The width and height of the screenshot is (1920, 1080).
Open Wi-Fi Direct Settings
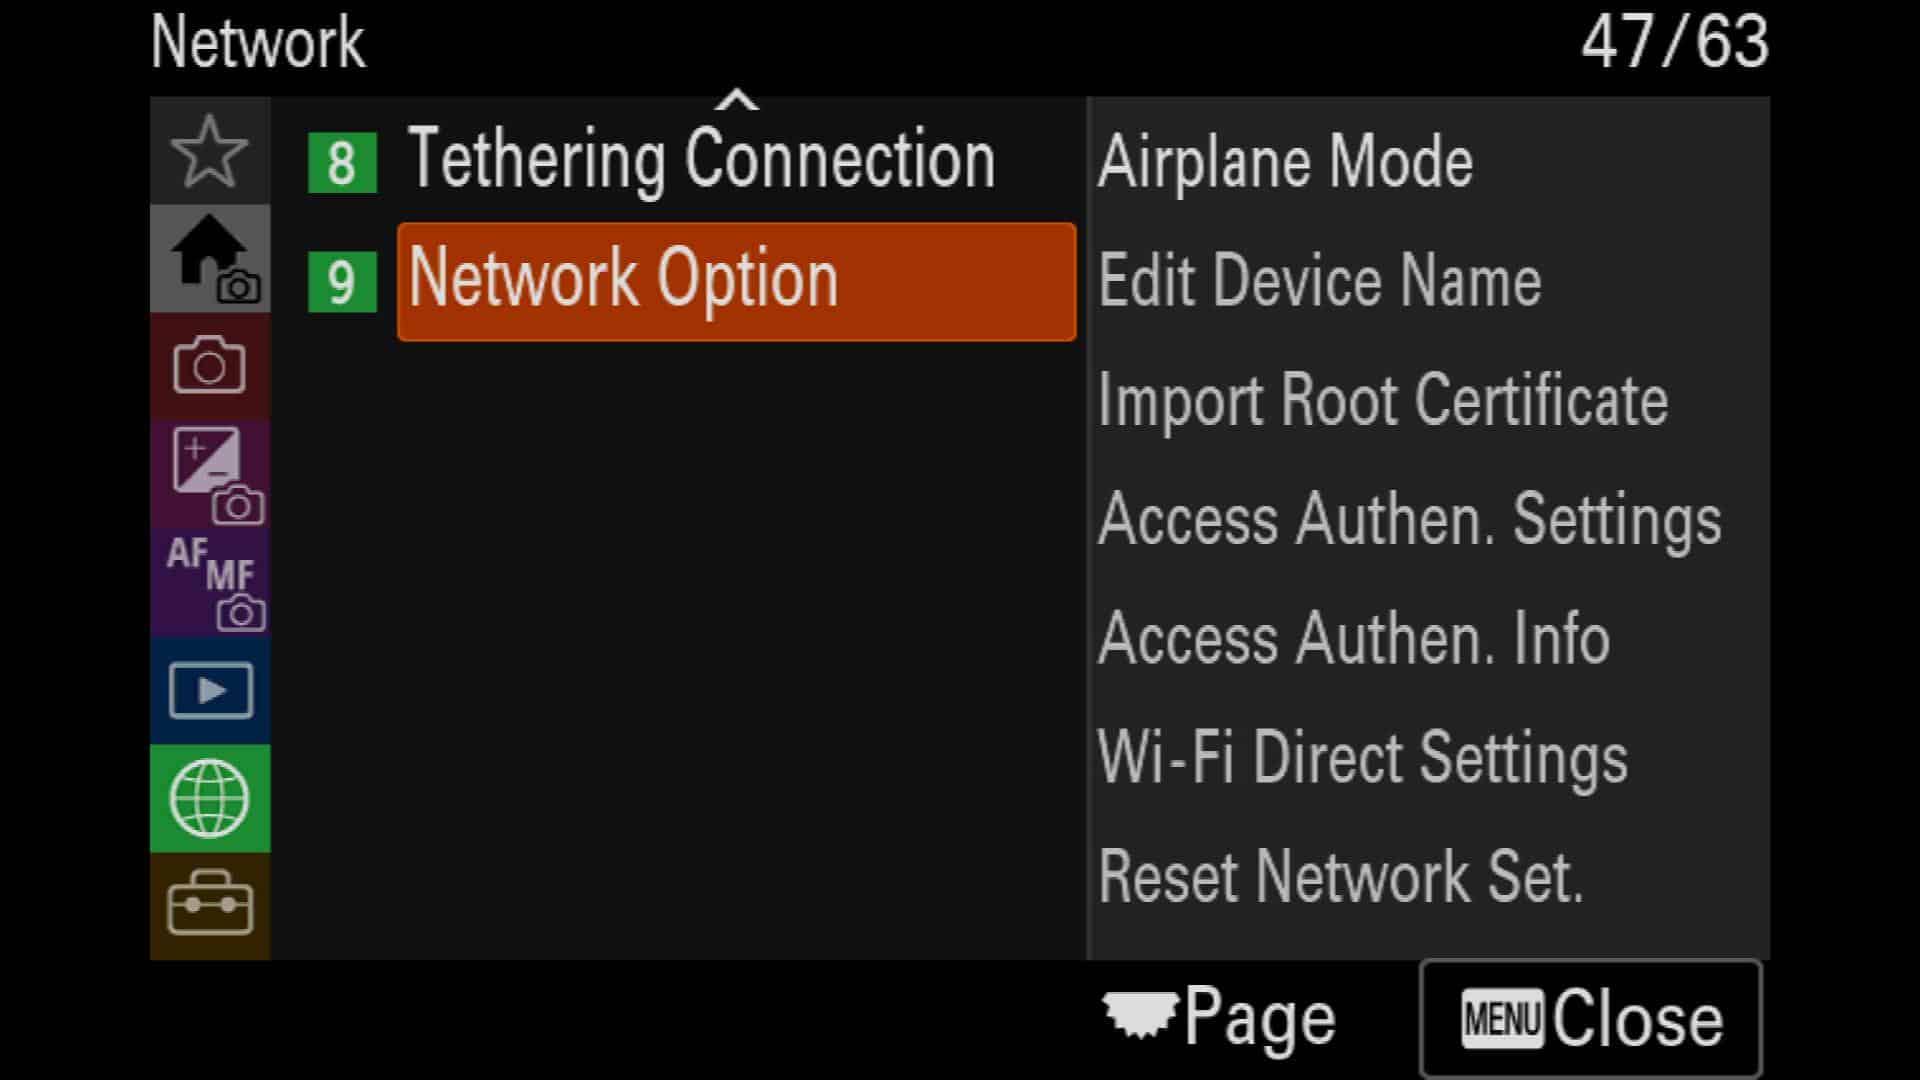point(1363,757)
